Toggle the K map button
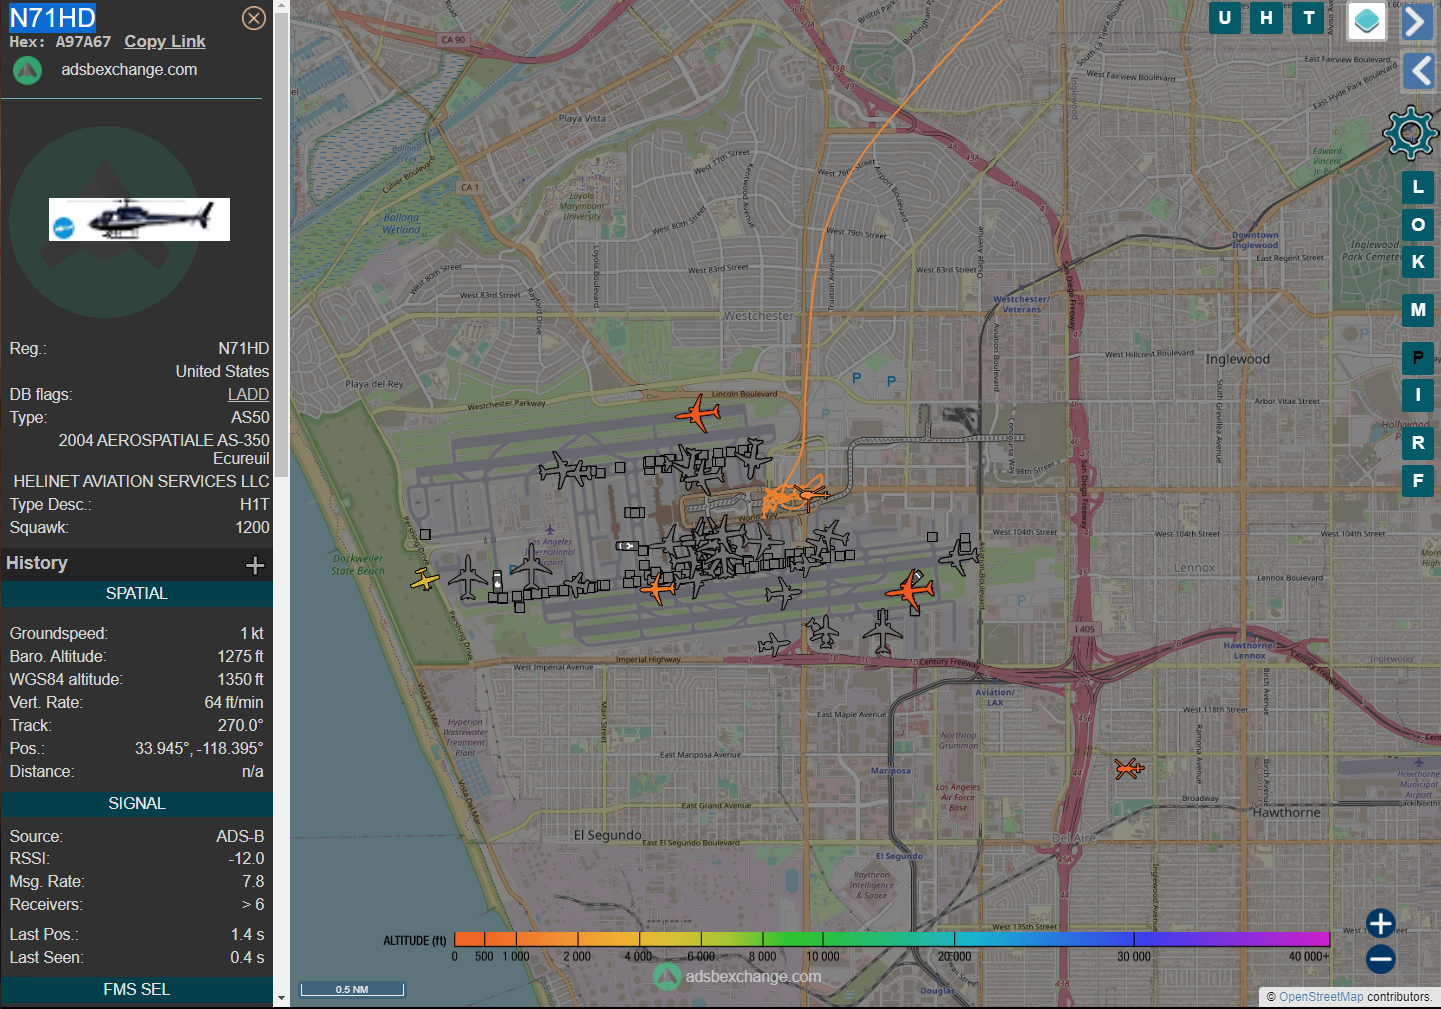The width and height of the screenshot is (1441, 1009). [x=1418, y=261]
